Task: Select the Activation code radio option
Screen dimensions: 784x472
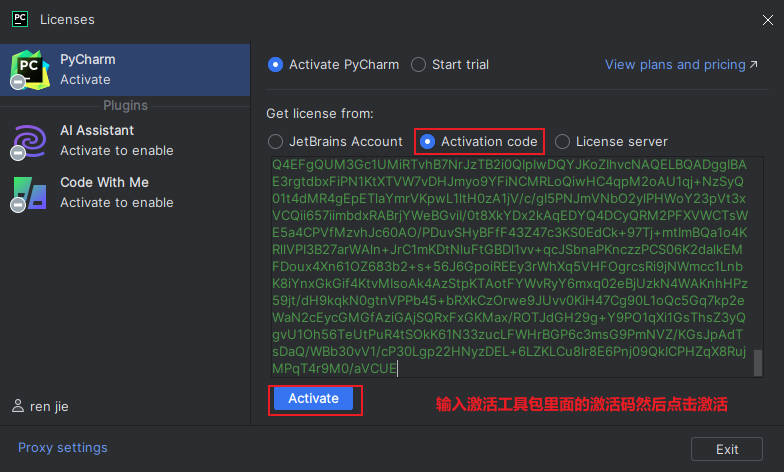Action: tap(428, 142)
